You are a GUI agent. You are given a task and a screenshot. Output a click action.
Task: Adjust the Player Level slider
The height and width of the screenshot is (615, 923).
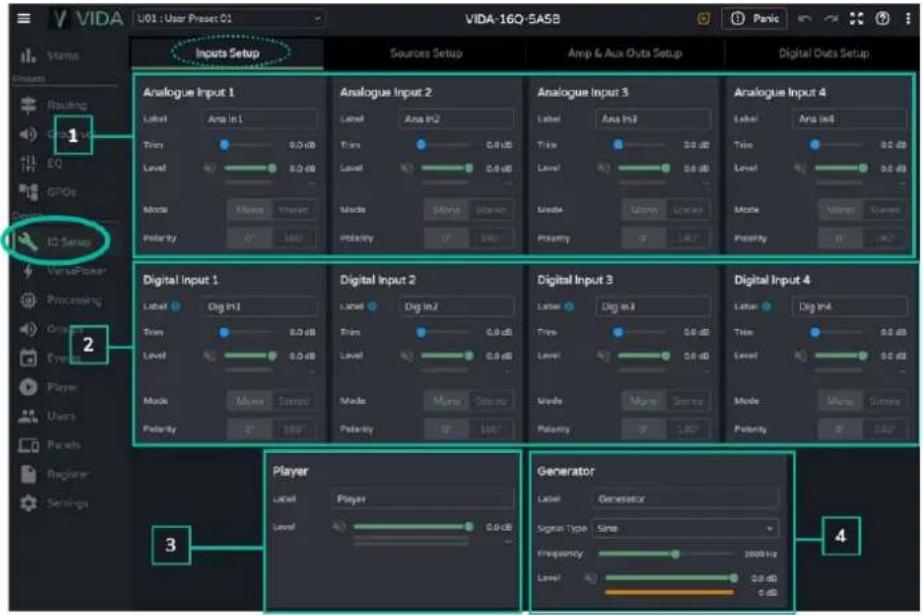click(x=411, y=527)
